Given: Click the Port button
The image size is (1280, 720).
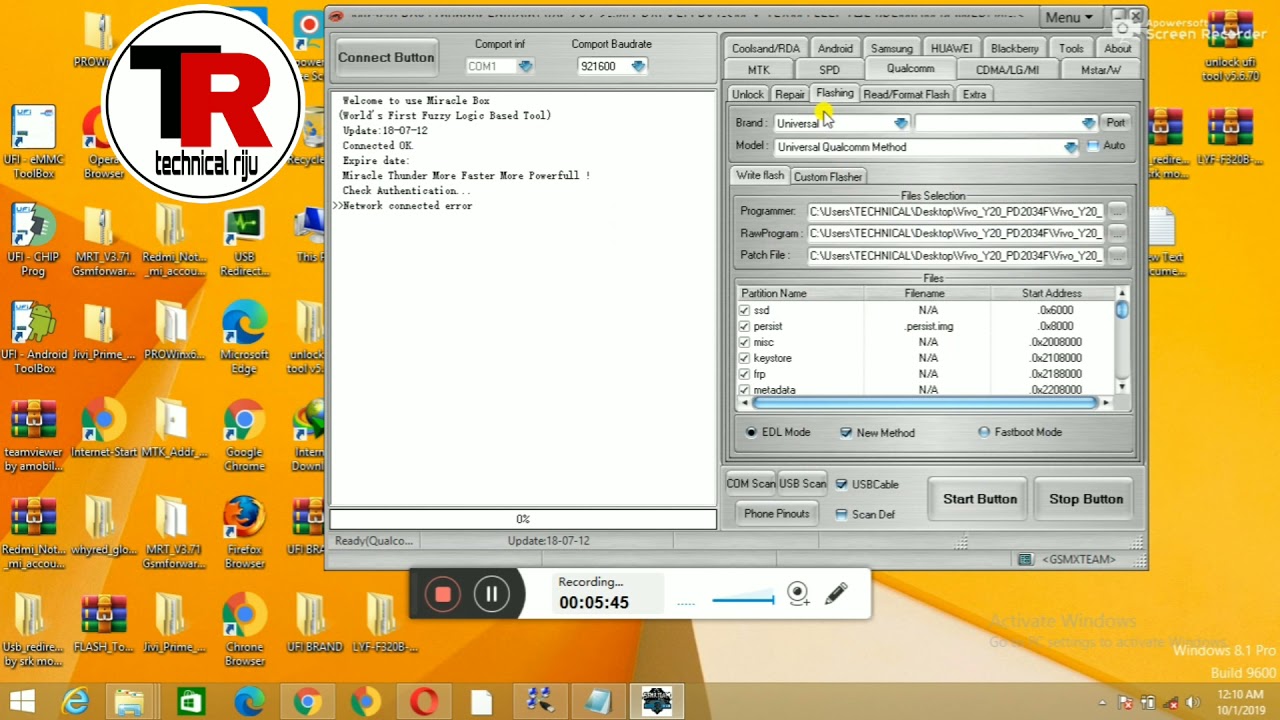Looking at the screenshot, I should tap(1115, 123).
